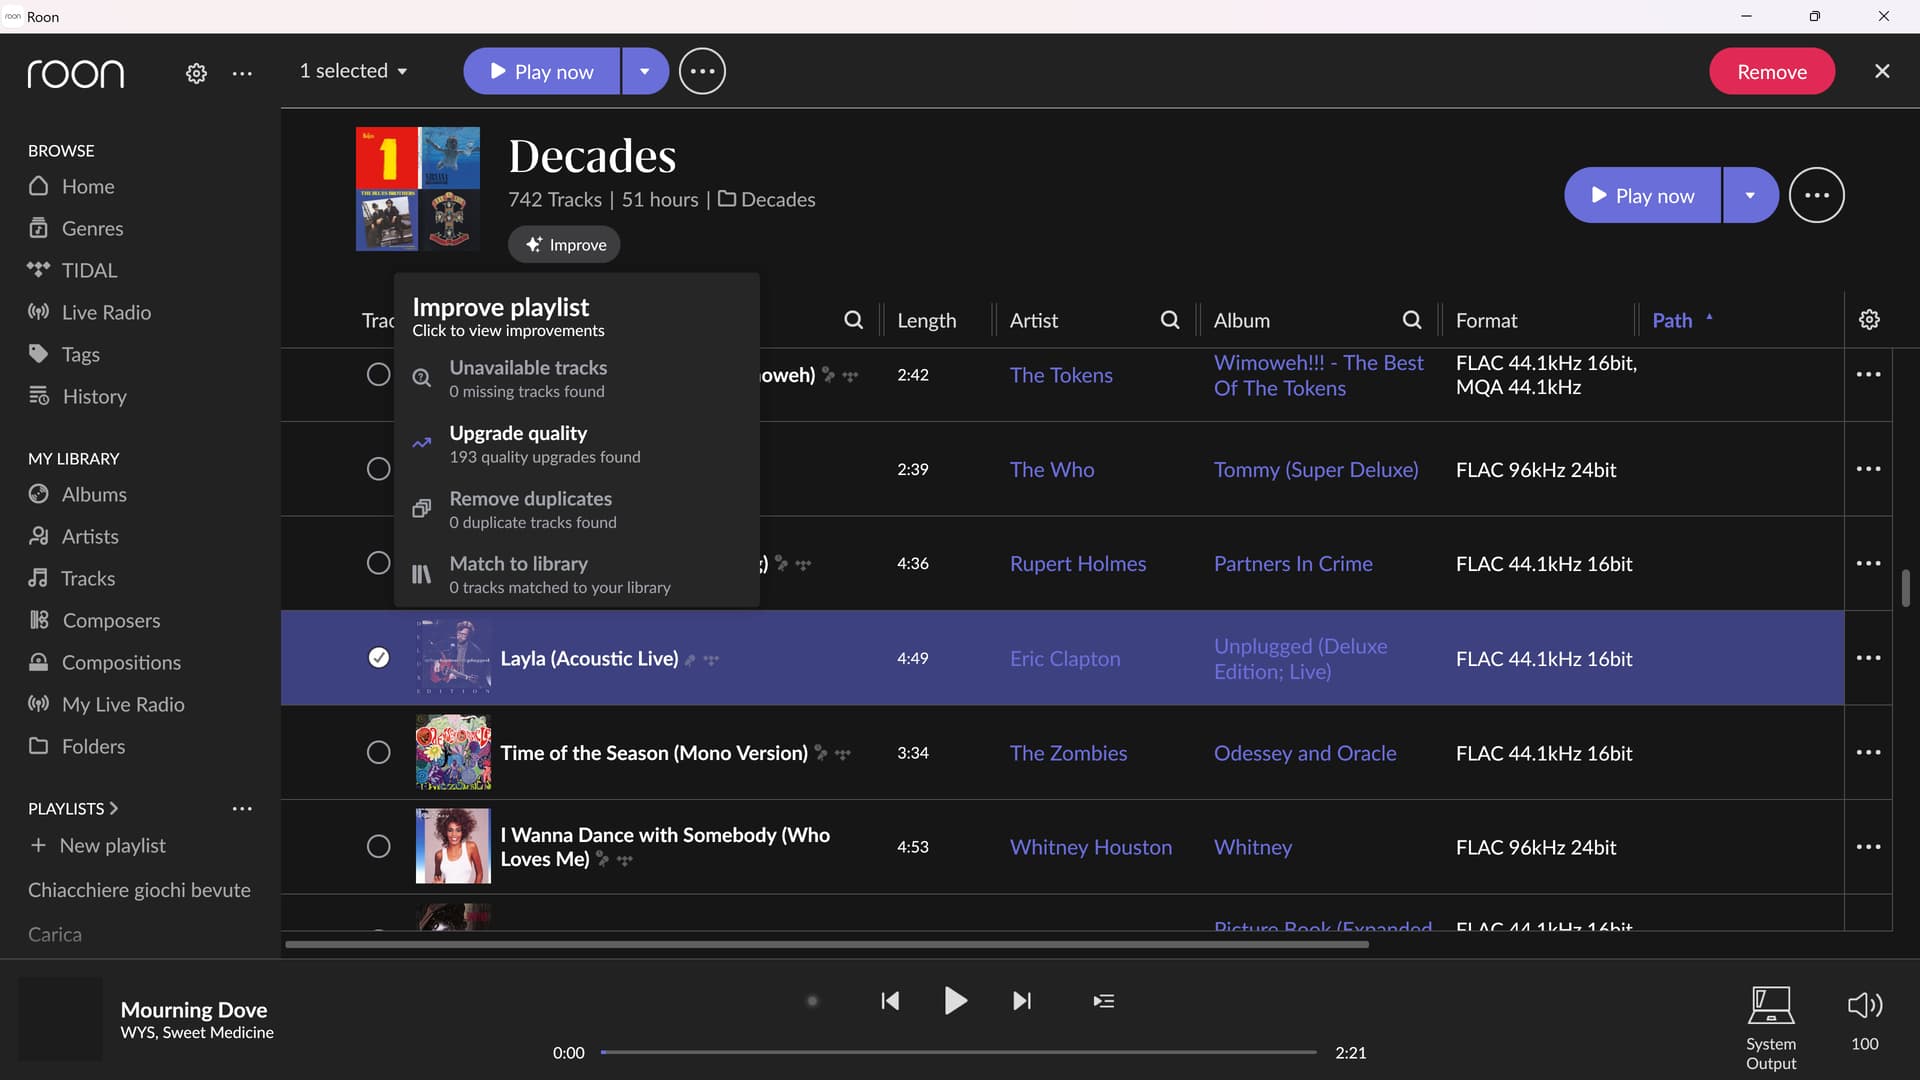Close selection mode with the X

pyautogui.click(x=1882, y=71)
